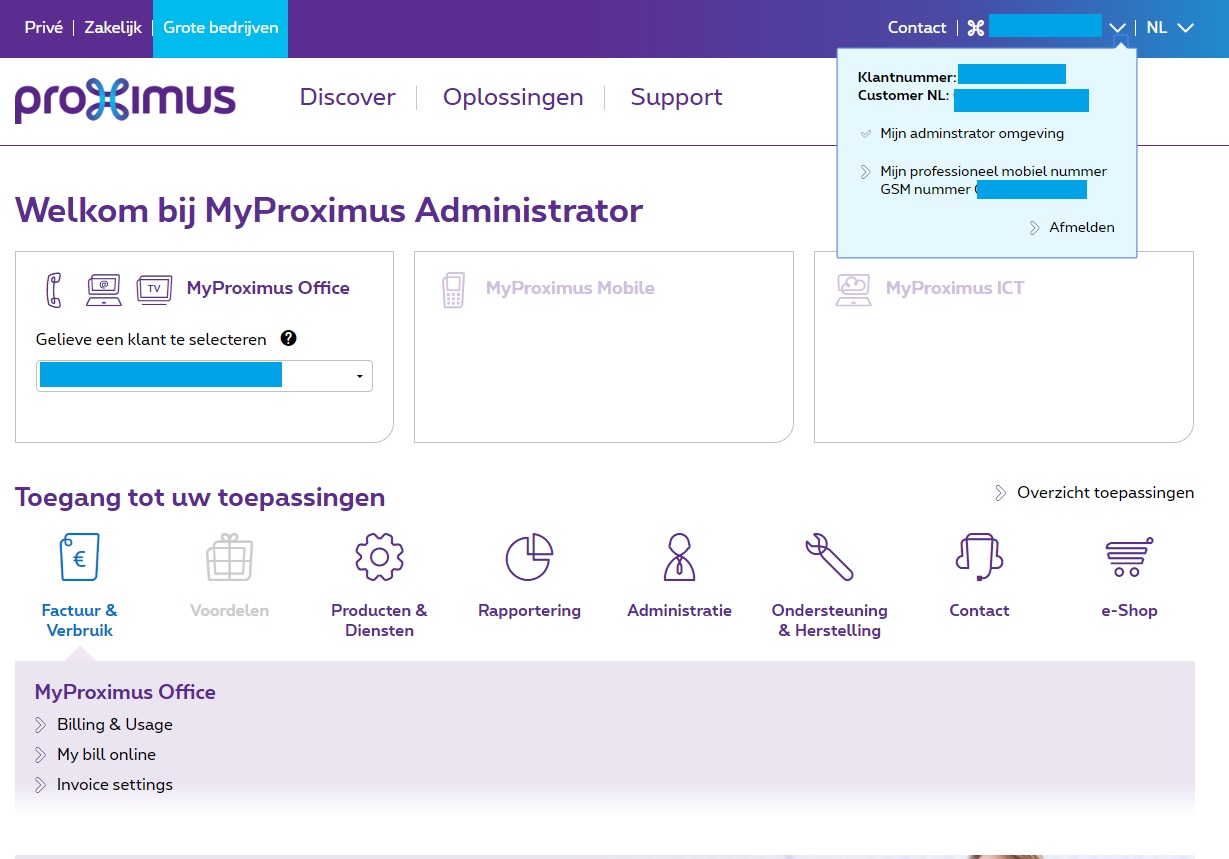Click the MyProximus Office card title
Viewport: 1229px width, 859px height.
[x=268, y=289]
